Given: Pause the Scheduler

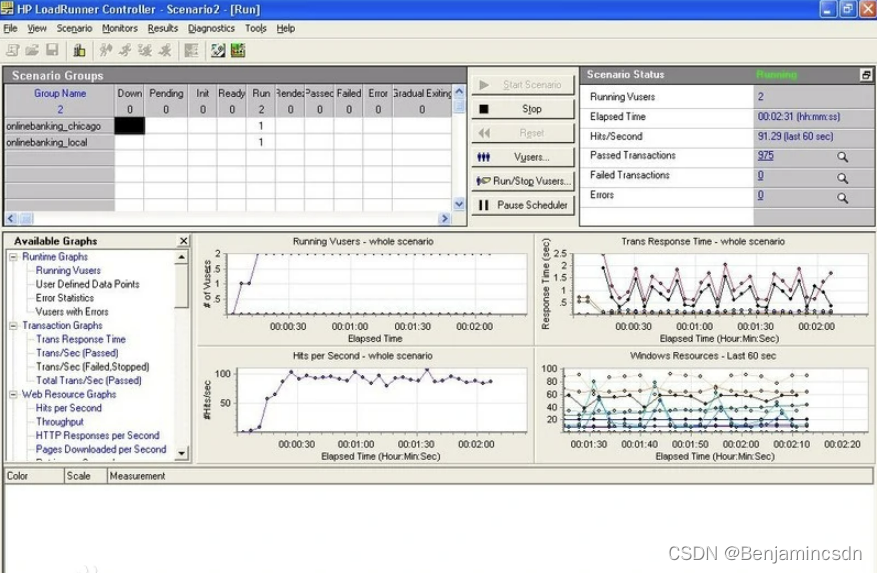Looking at the screenshot, I should point(523,205).
